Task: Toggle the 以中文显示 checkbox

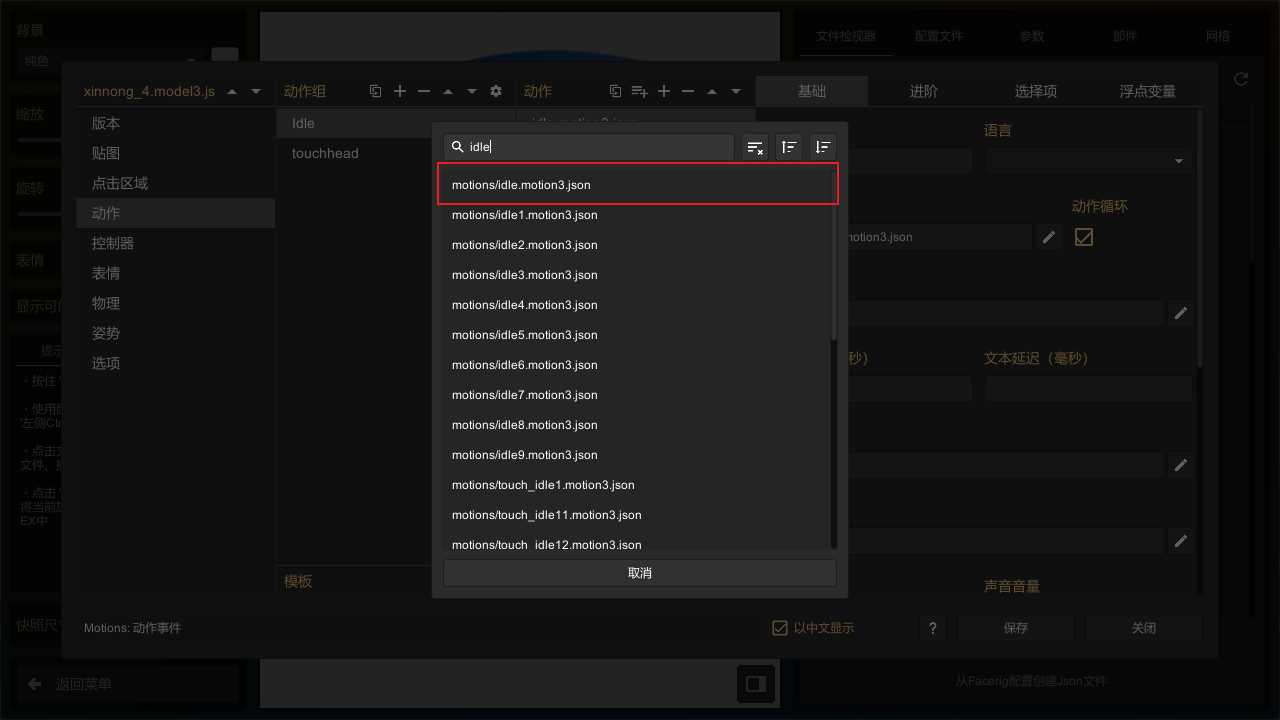Action: 780,628
